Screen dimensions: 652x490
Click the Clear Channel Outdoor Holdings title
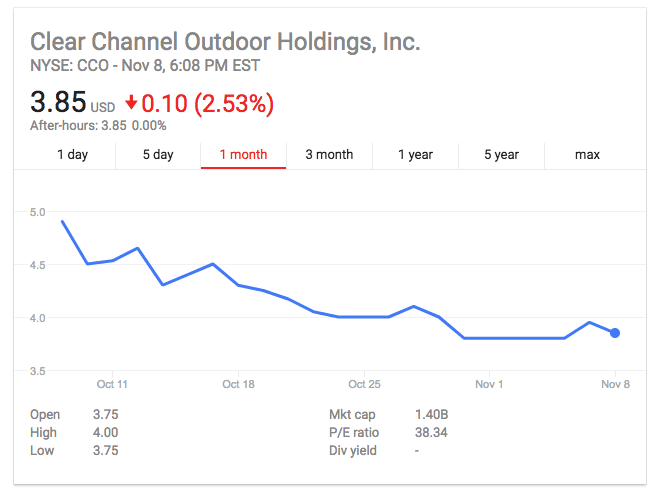pyautogui.click(x=225, y=42)
